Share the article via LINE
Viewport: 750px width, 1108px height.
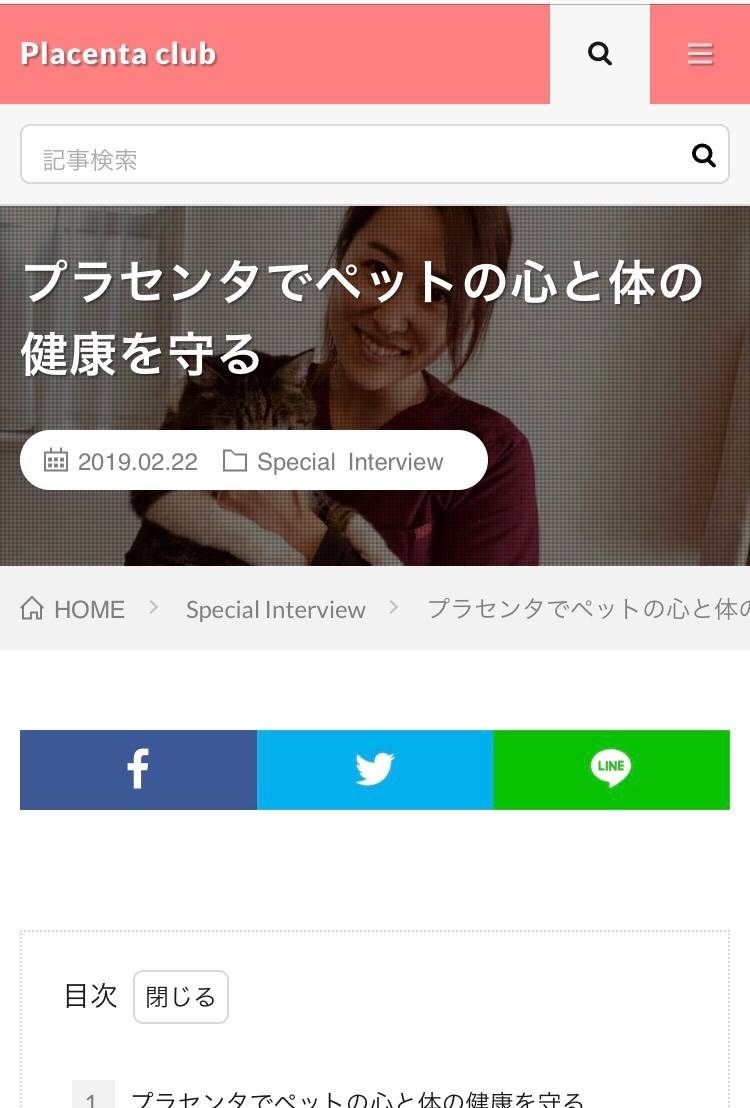pyautogui.click(x=611, y=770)
